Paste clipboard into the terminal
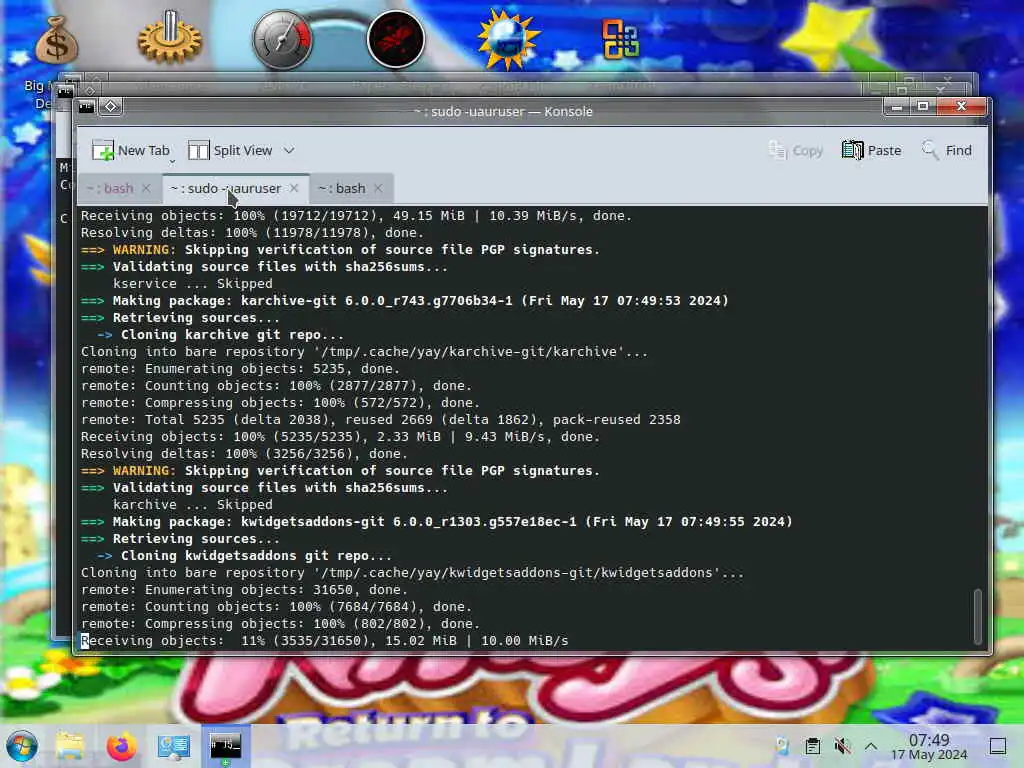The image size is (1024, 768). click(x=871, y=150)
